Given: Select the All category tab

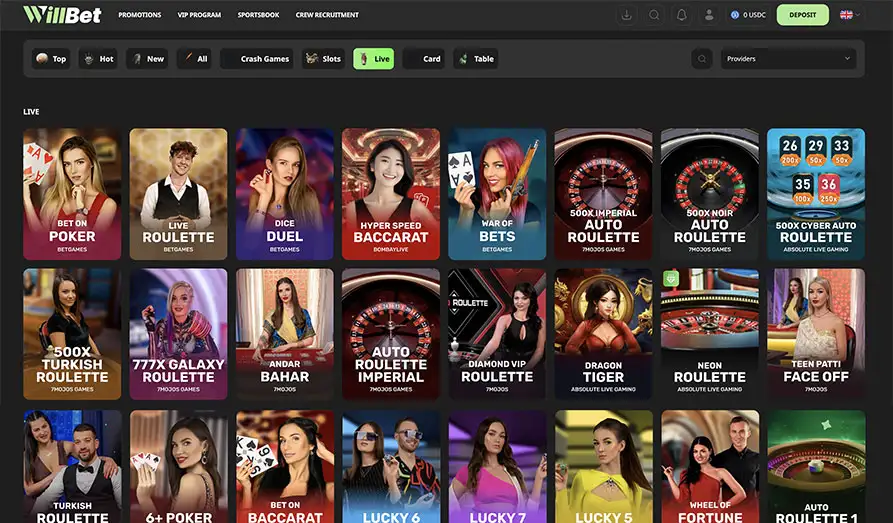Looking at the screenshot, I should (x=194, y=59).
